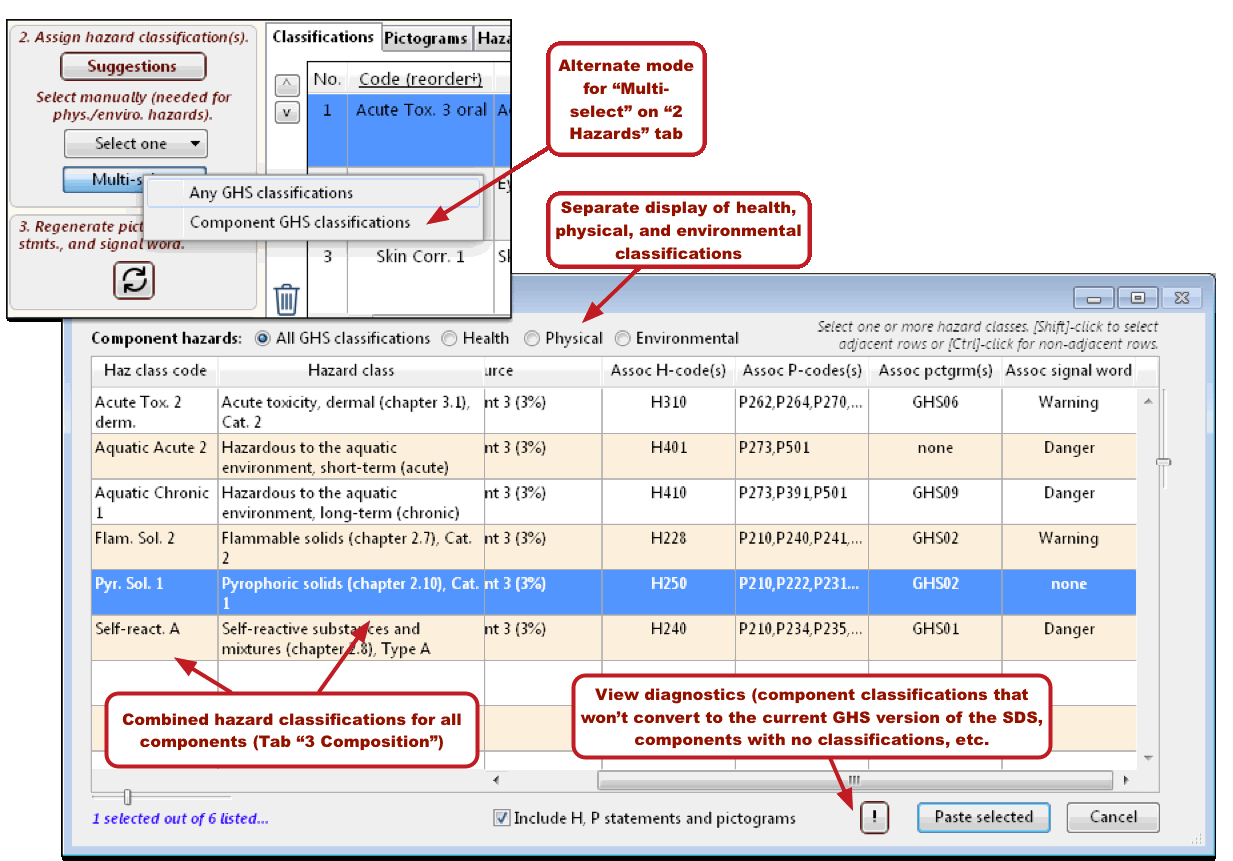Switch to the Classifications tab
Screen dimensions: 1233x861
(x=323, y=37)
